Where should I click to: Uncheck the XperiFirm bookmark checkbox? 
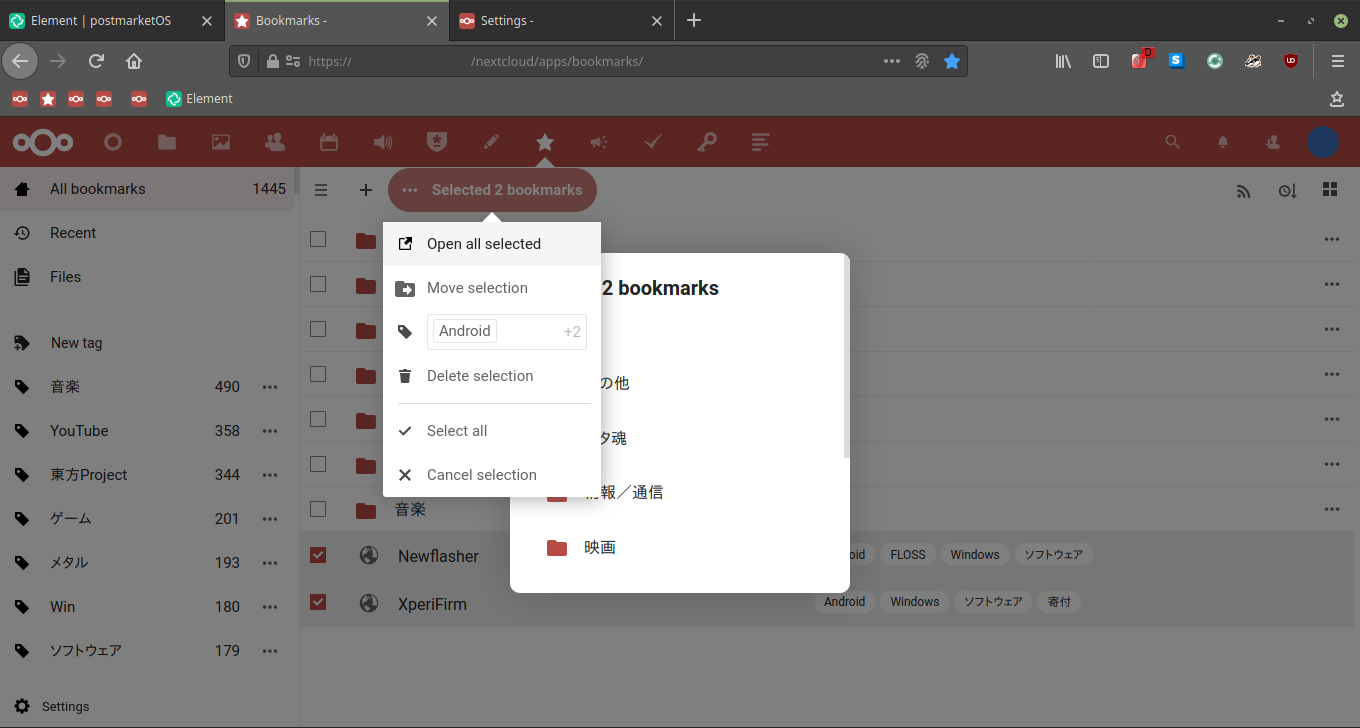[318, 602]
